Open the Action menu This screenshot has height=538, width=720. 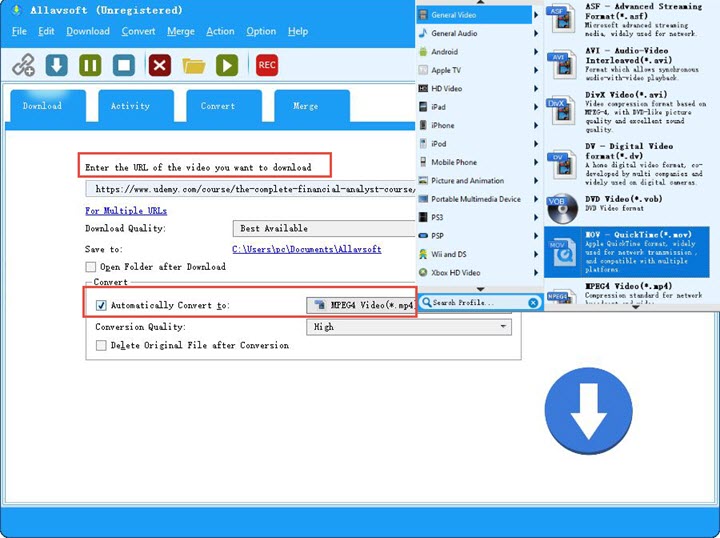pyautogui.click(x=220, y=31)
